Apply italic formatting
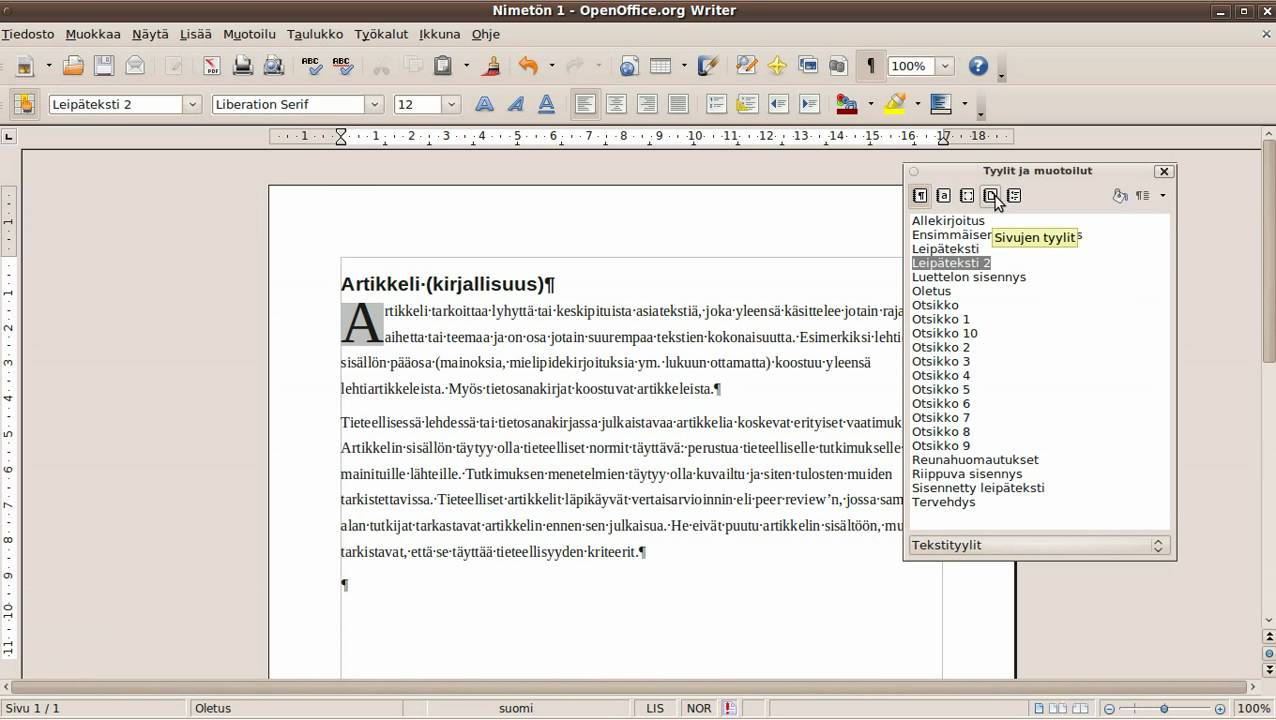Screen dimensions: 1276x720 pos(516,104)
